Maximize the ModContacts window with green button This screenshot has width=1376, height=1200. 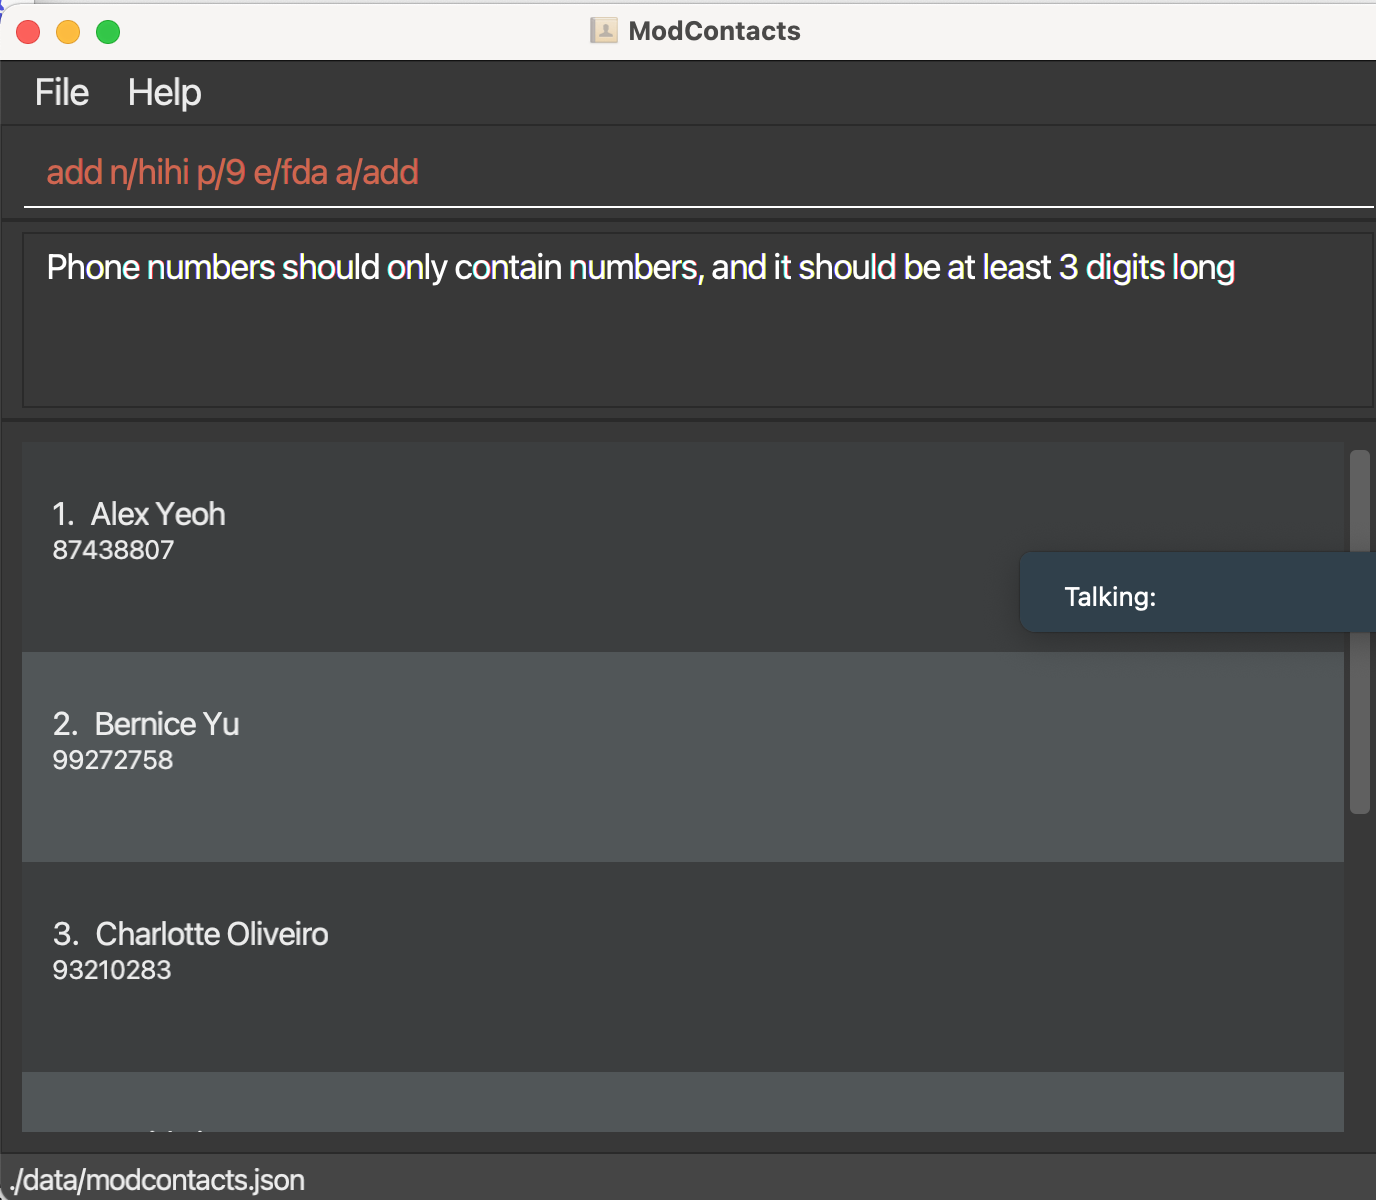[108, 32]
